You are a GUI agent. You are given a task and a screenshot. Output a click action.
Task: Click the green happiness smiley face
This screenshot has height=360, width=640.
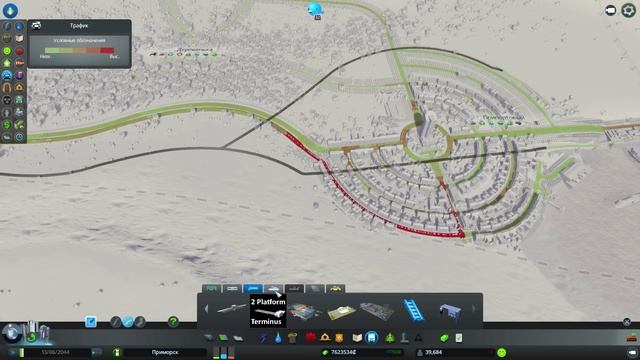[502, 352]
